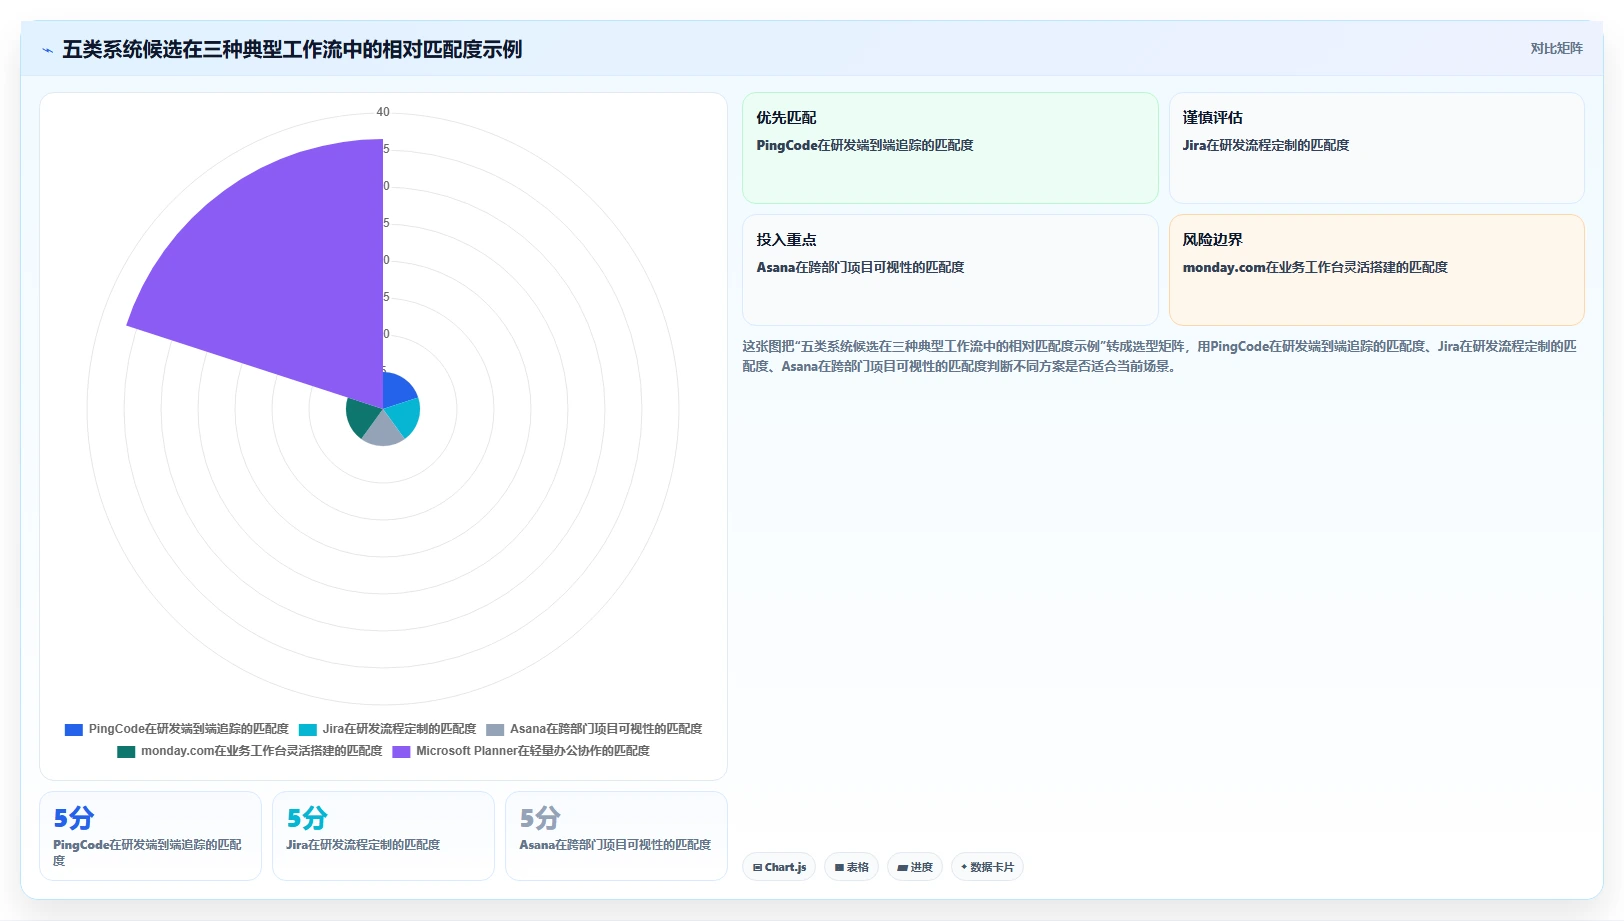Viewport: 1624px width, 921px height.
Task: Click the small icon beside the chart title
Action: coord(47,50)
